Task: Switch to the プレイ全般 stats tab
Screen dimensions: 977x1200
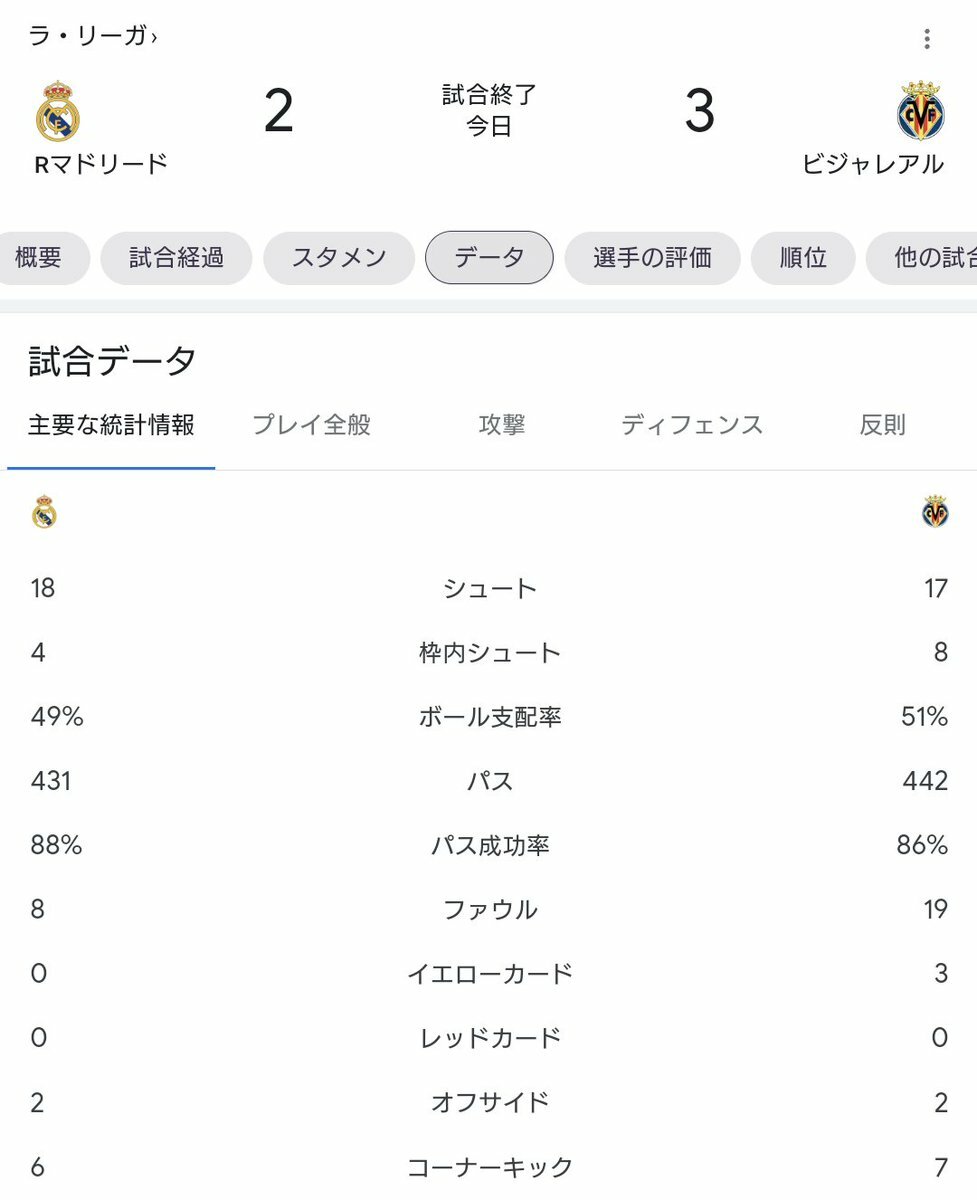Action: [x=312, y=425]
